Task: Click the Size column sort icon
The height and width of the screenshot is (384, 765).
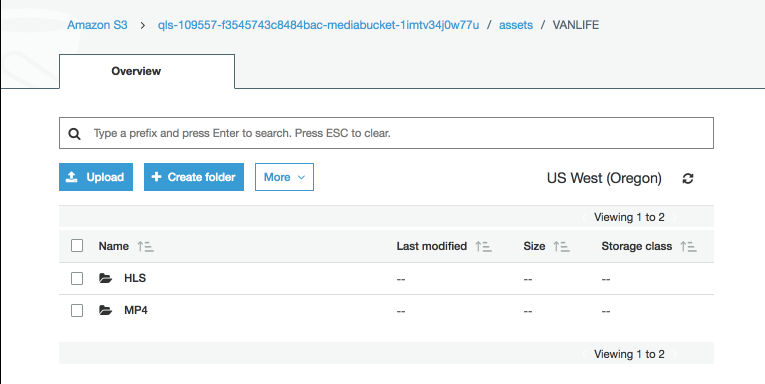Action: [x=562, y=246]
